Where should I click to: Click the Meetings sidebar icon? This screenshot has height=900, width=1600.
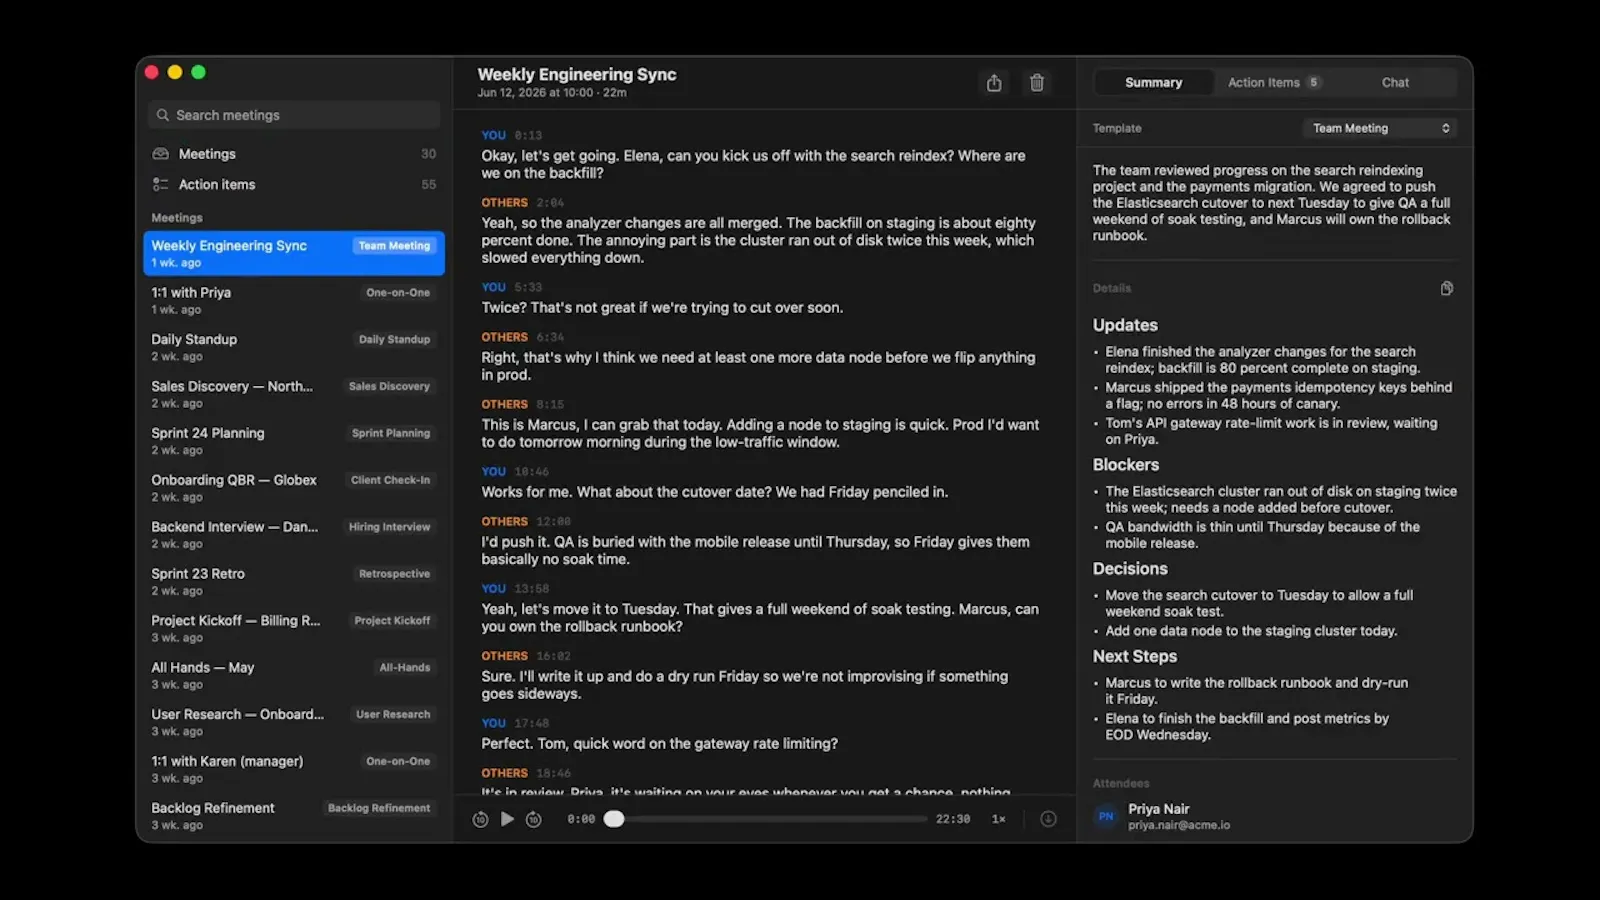[160, 154]
